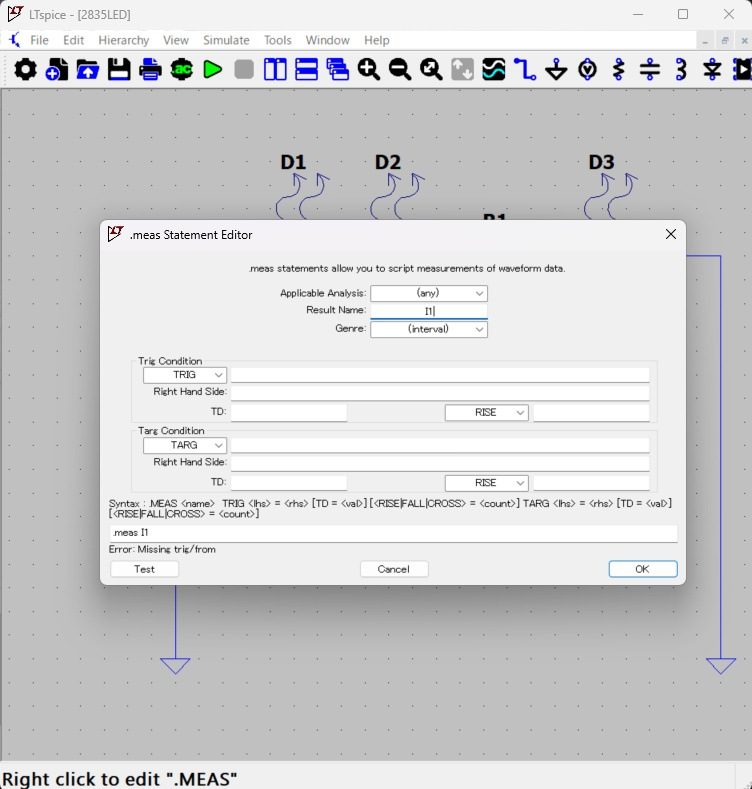The width and height of the screenshot is (752, 789).
Task: Run the simulation with the green play icon
Action: tap(212, 69)
